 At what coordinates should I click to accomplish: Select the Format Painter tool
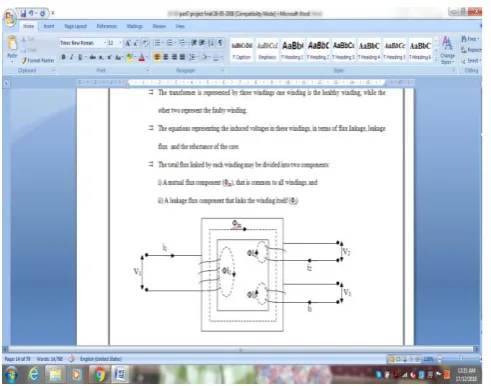coord(37,60)
